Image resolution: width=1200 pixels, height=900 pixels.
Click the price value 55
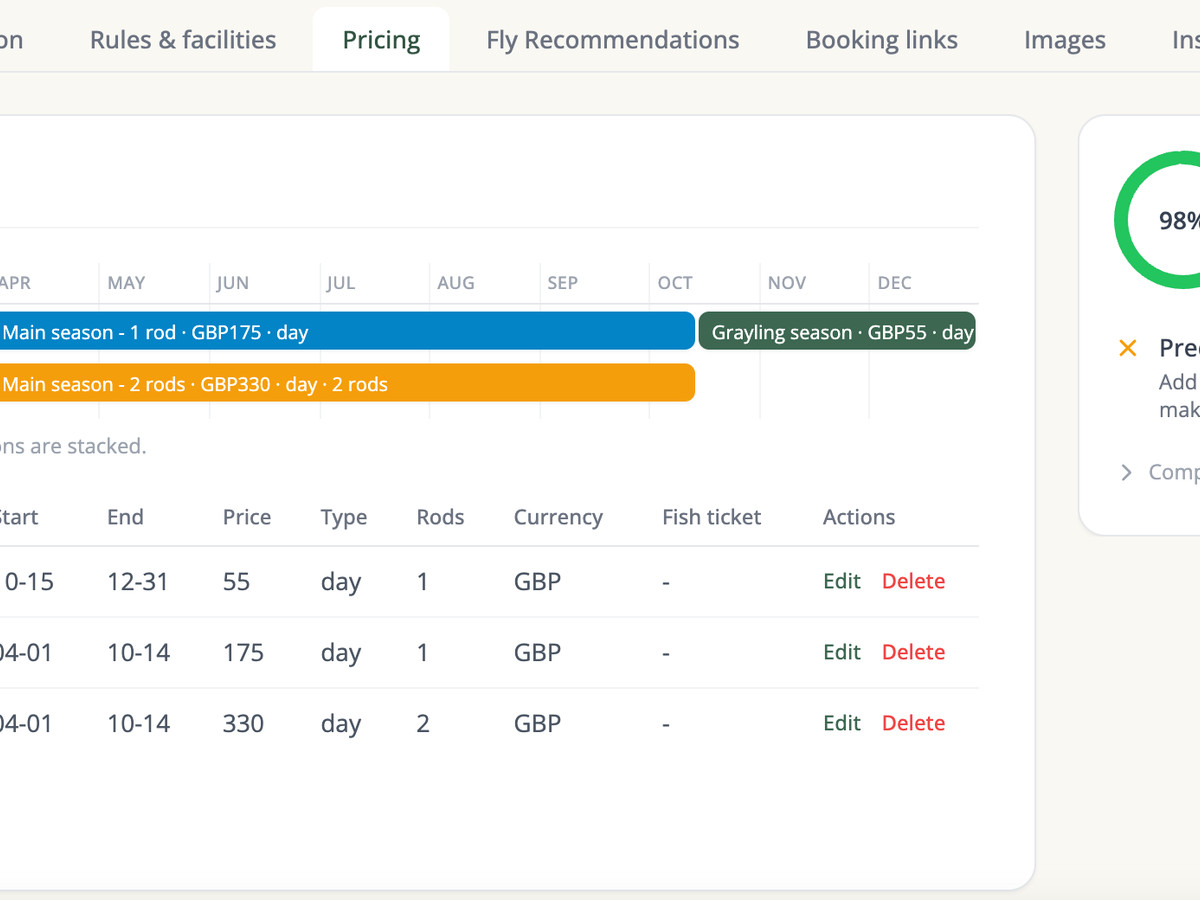(x=237, y=581)
